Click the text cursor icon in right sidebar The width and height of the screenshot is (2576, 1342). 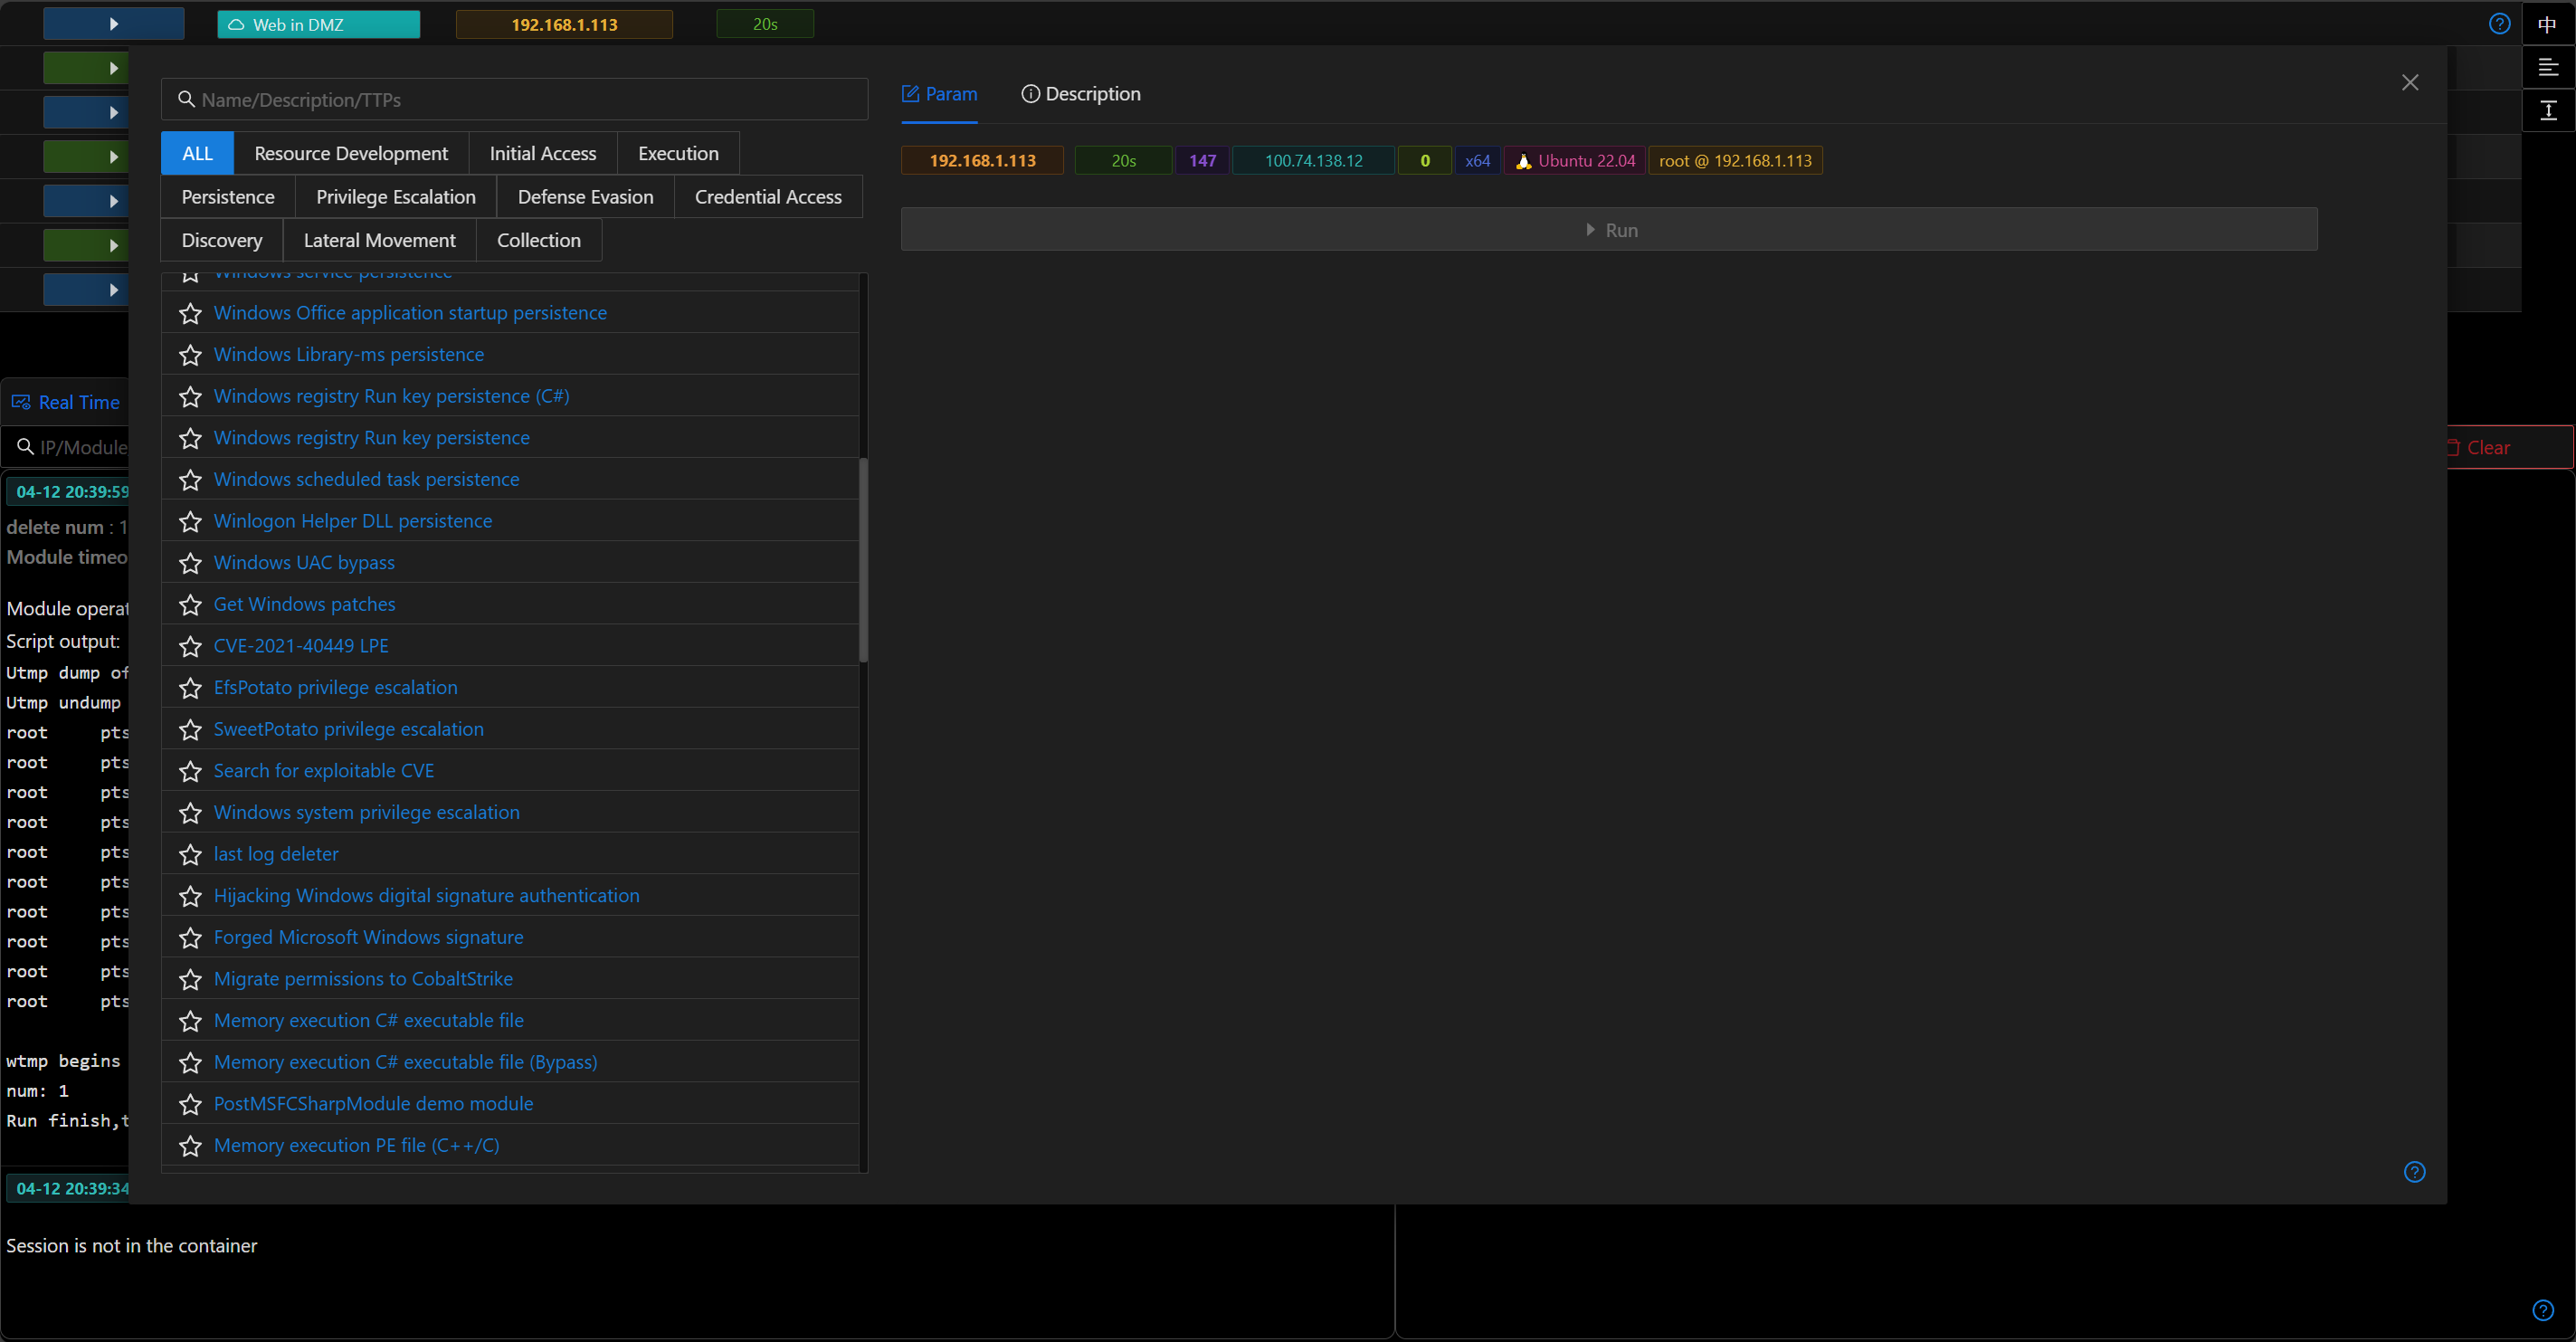2547,110
